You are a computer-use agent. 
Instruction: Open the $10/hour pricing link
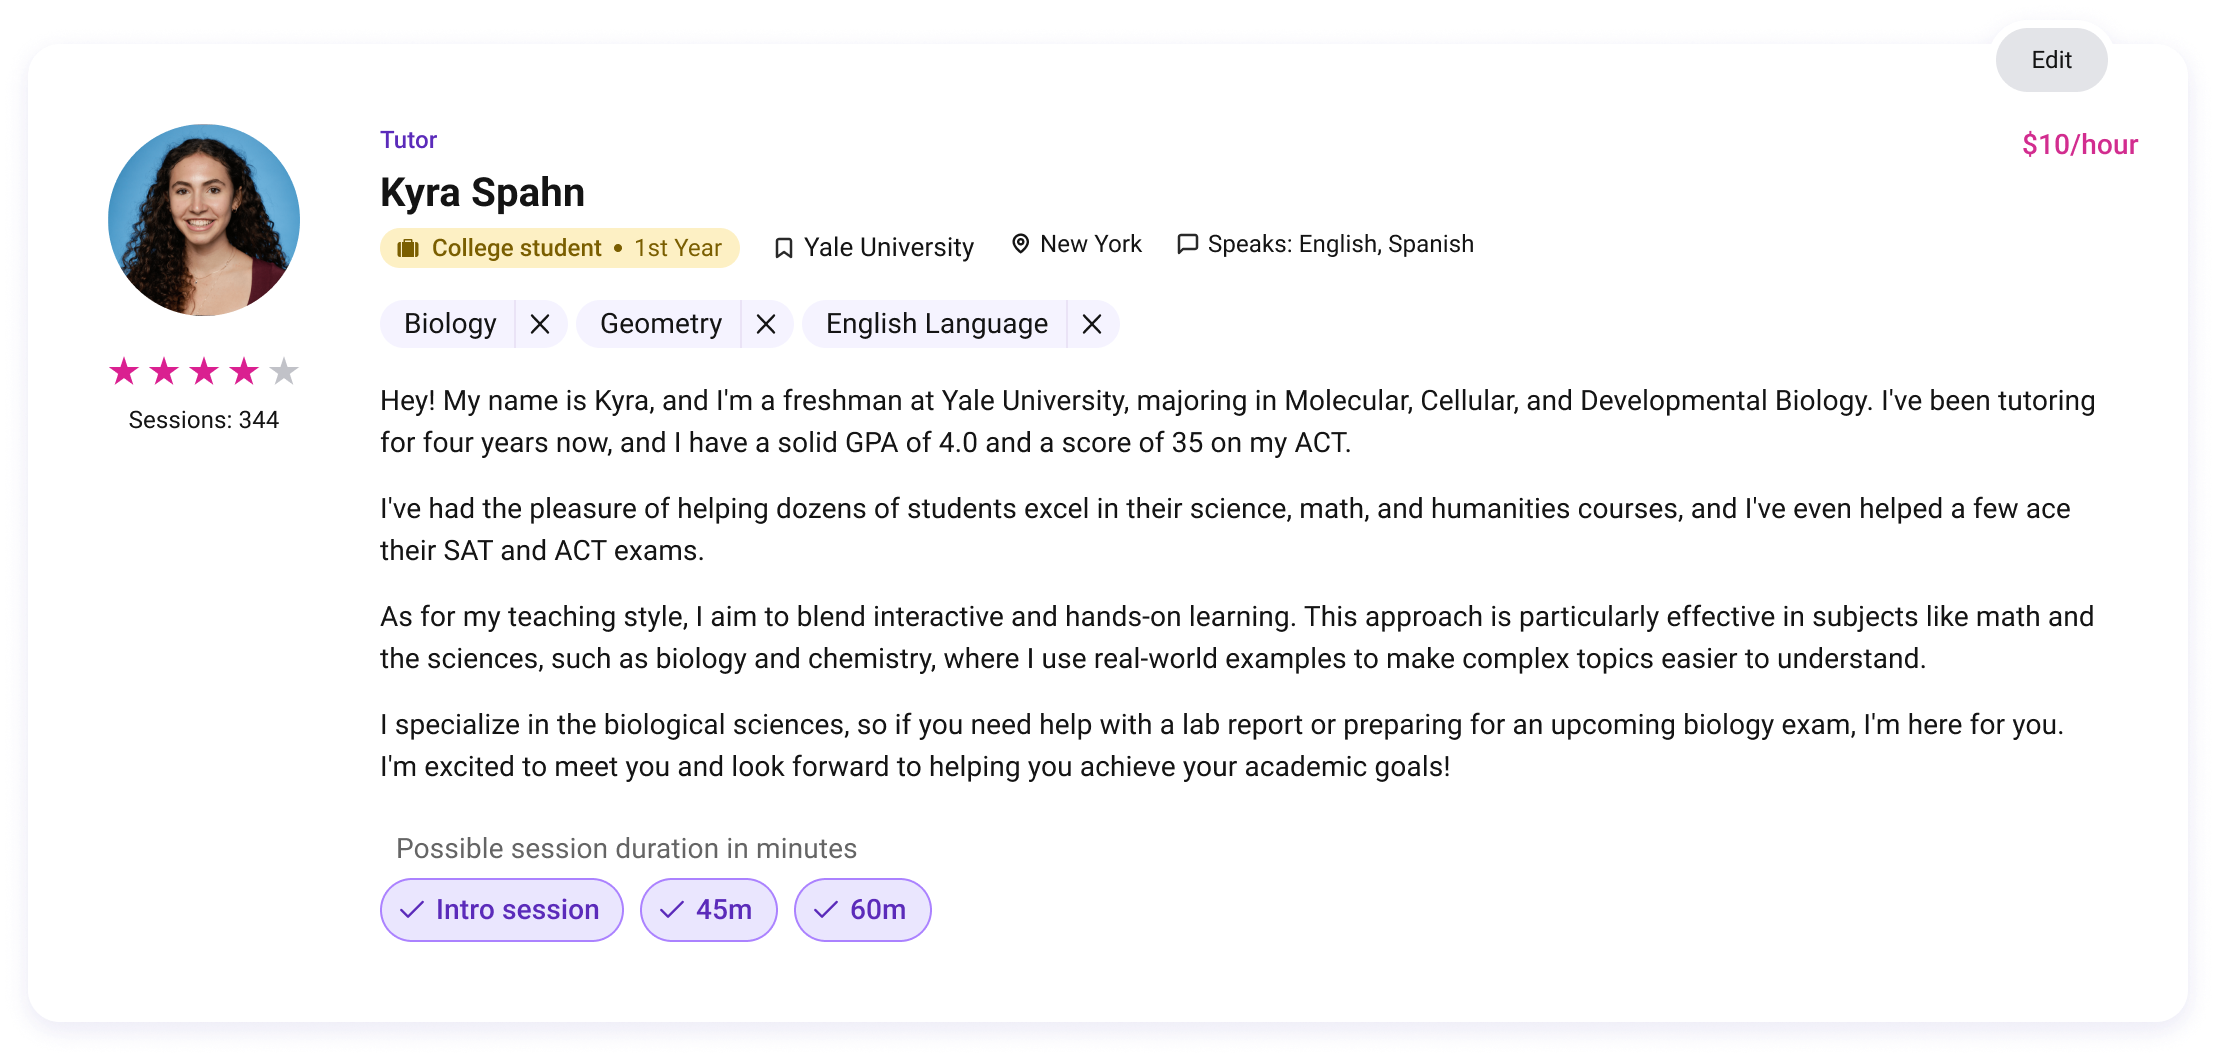pyautogui.click(x=2079, y=144)
